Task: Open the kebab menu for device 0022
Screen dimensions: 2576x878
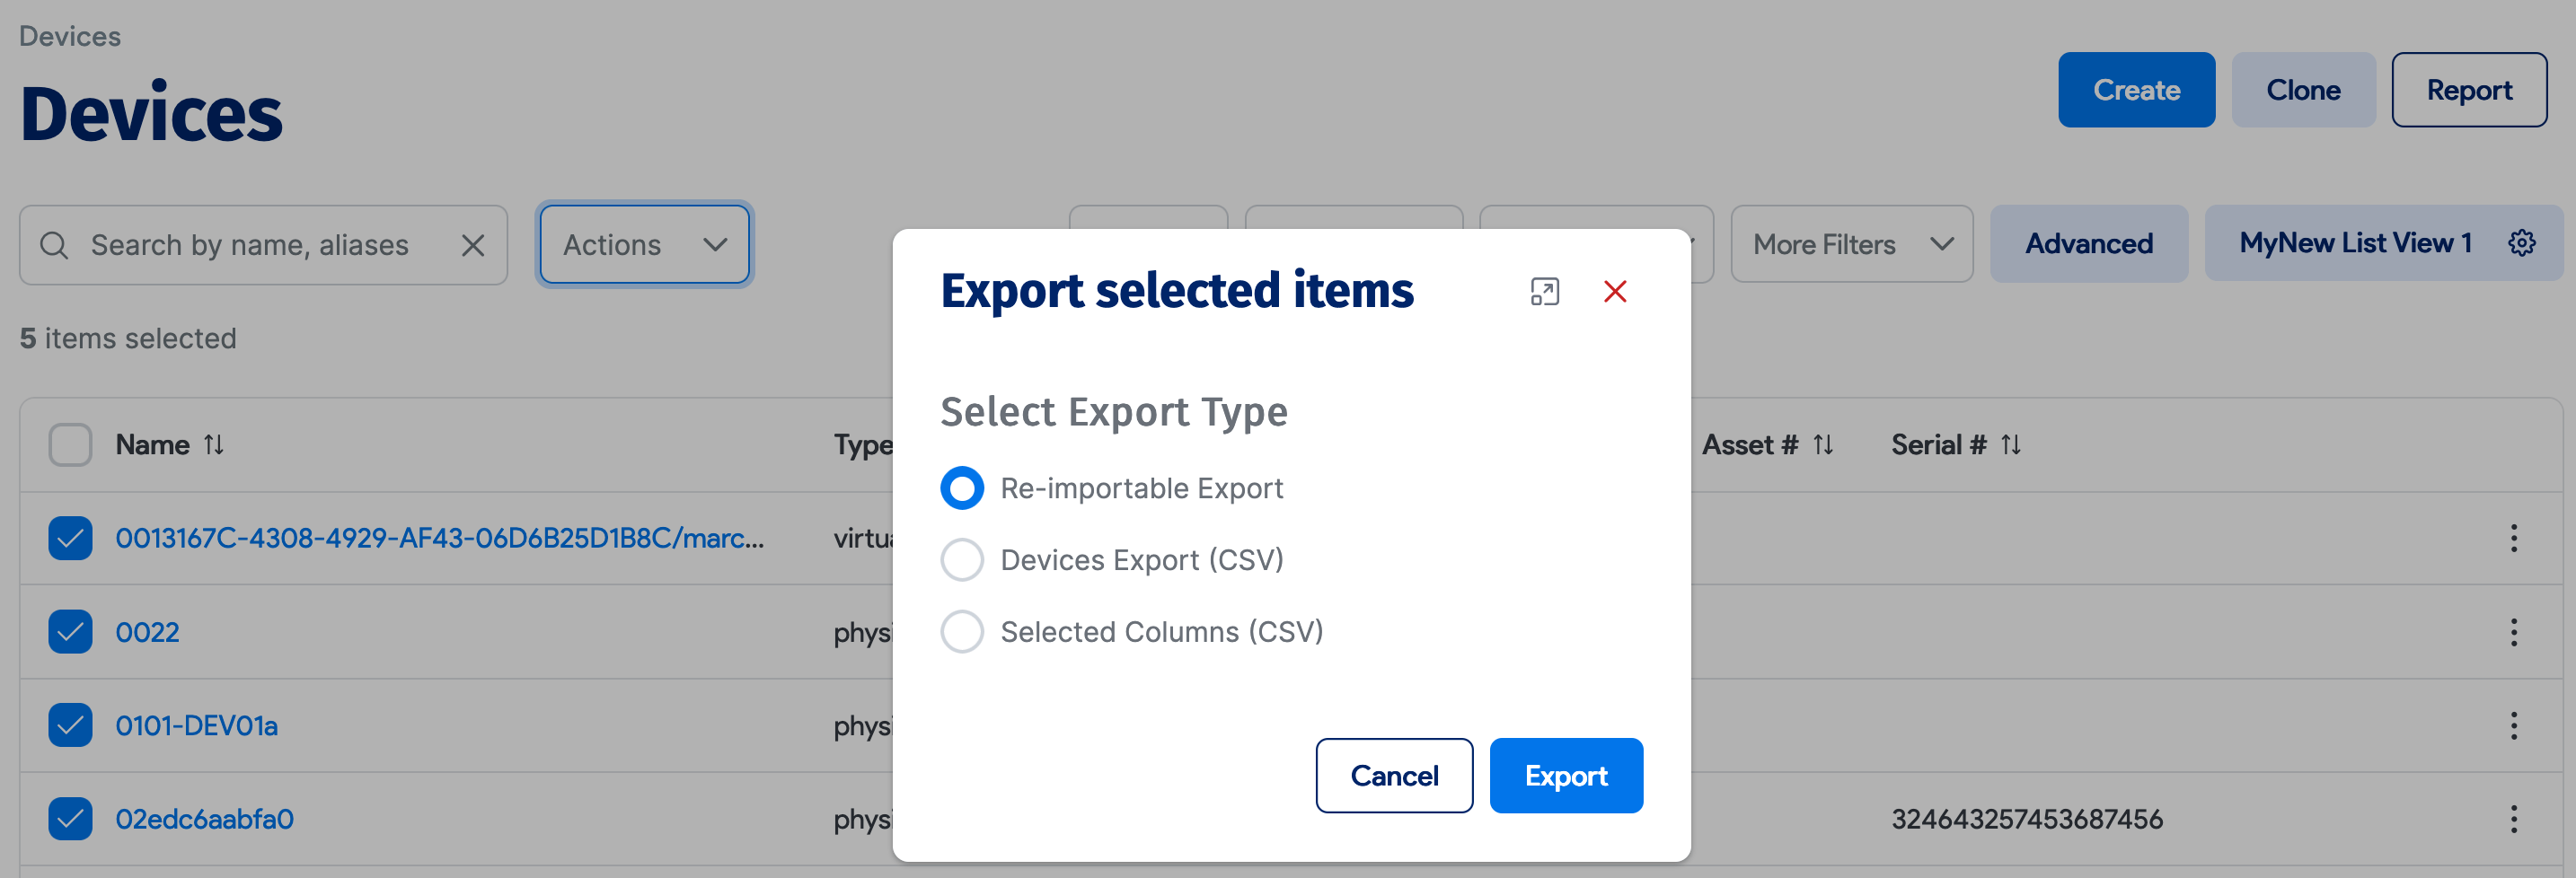Action: coord(2514,632)
